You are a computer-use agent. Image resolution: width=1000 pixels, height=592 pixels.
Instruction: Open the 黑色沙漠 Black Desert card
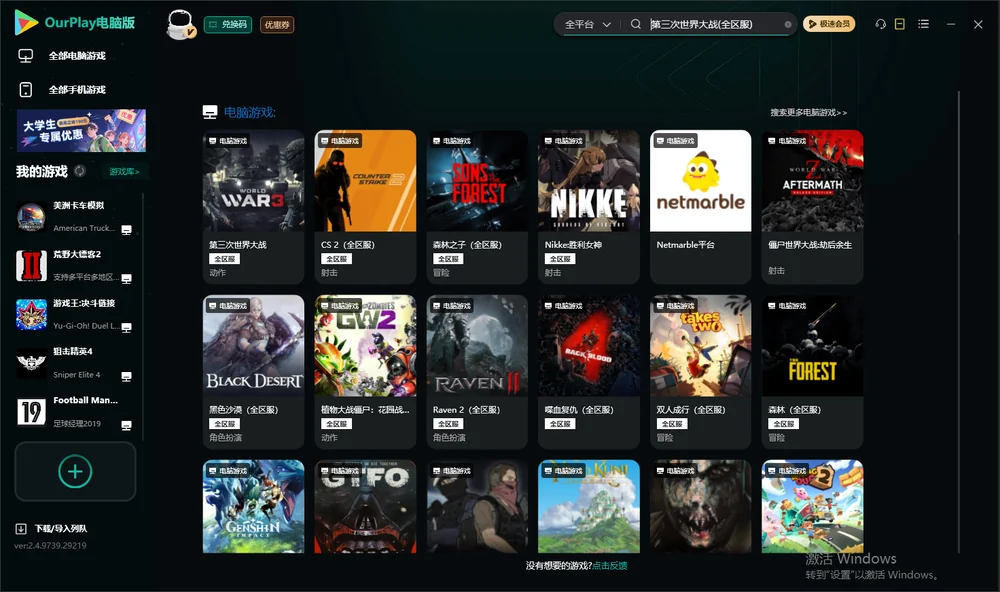coord(253,372)
